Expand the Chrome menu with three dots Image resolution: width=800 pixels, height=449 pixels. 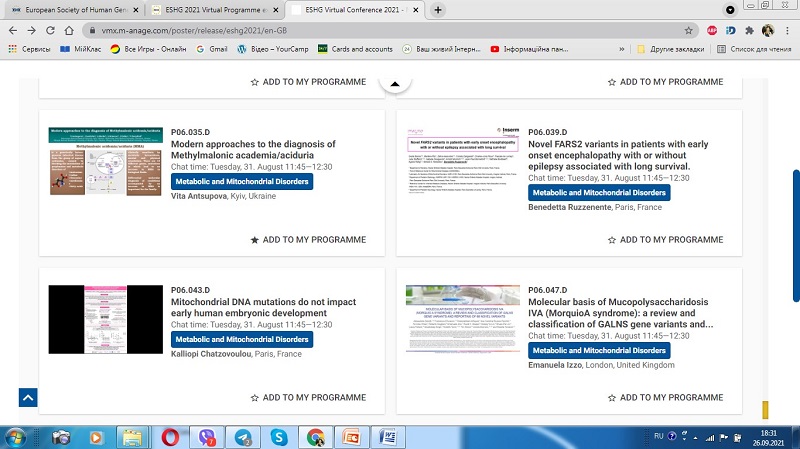pos(788,30)
